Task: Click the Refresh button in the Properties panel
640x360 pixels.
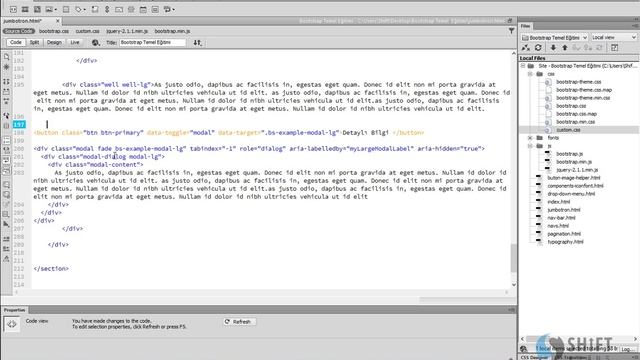Action: (x=239, y=322)
